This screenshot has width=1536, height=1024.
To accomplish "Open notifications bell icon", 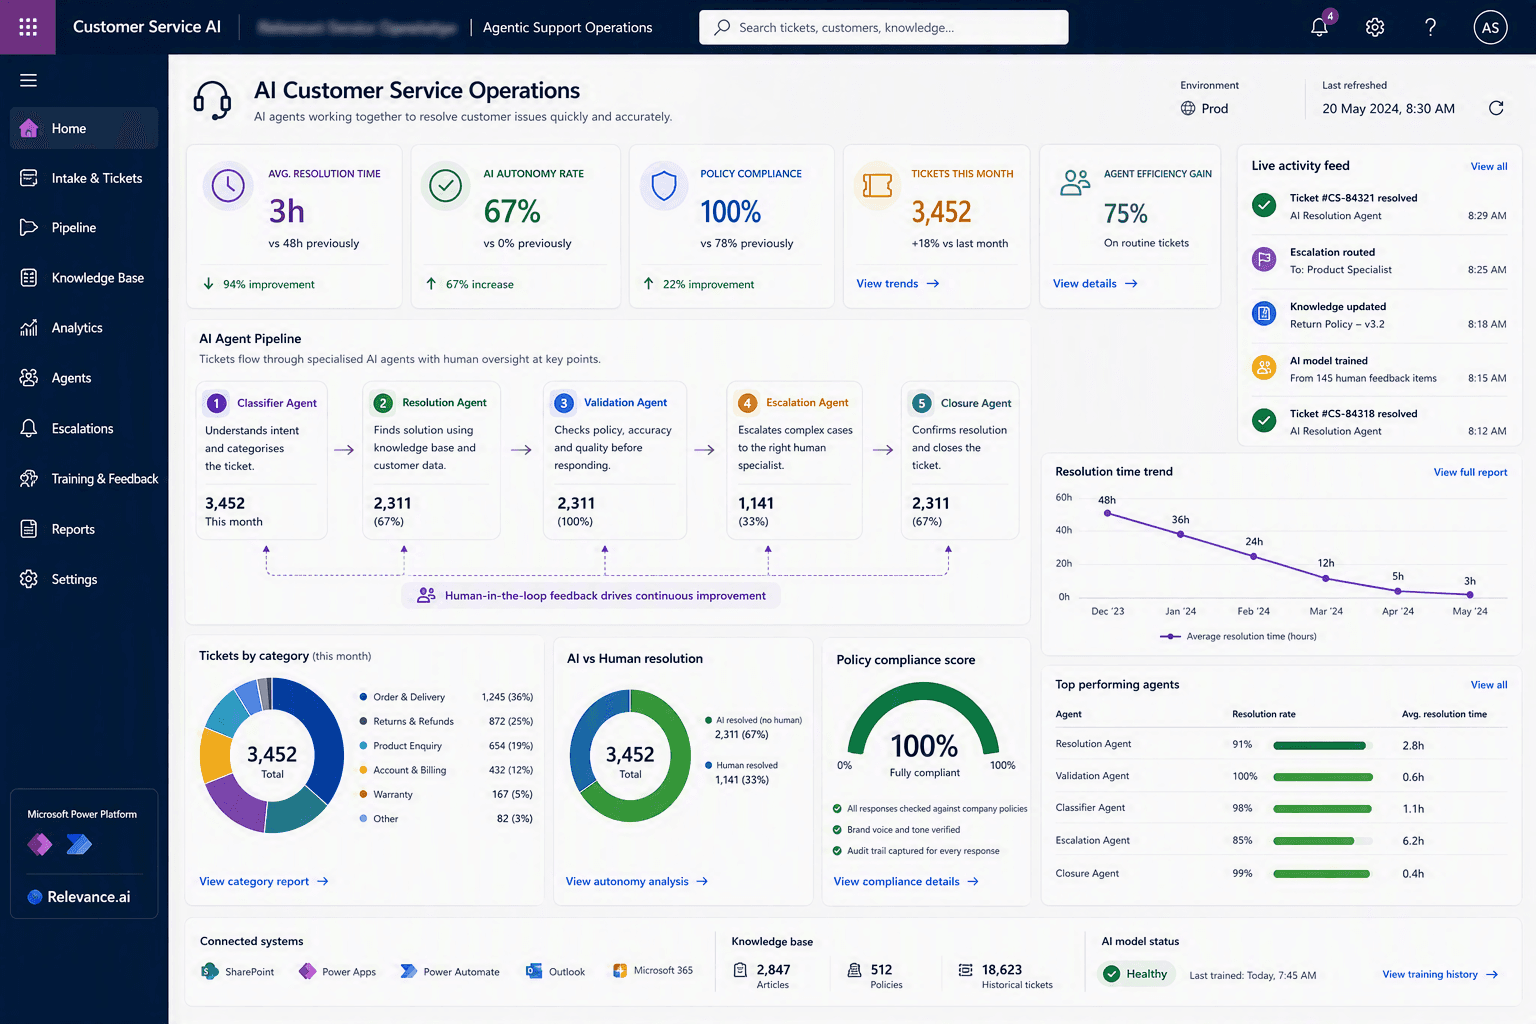I will point(1320,27).
